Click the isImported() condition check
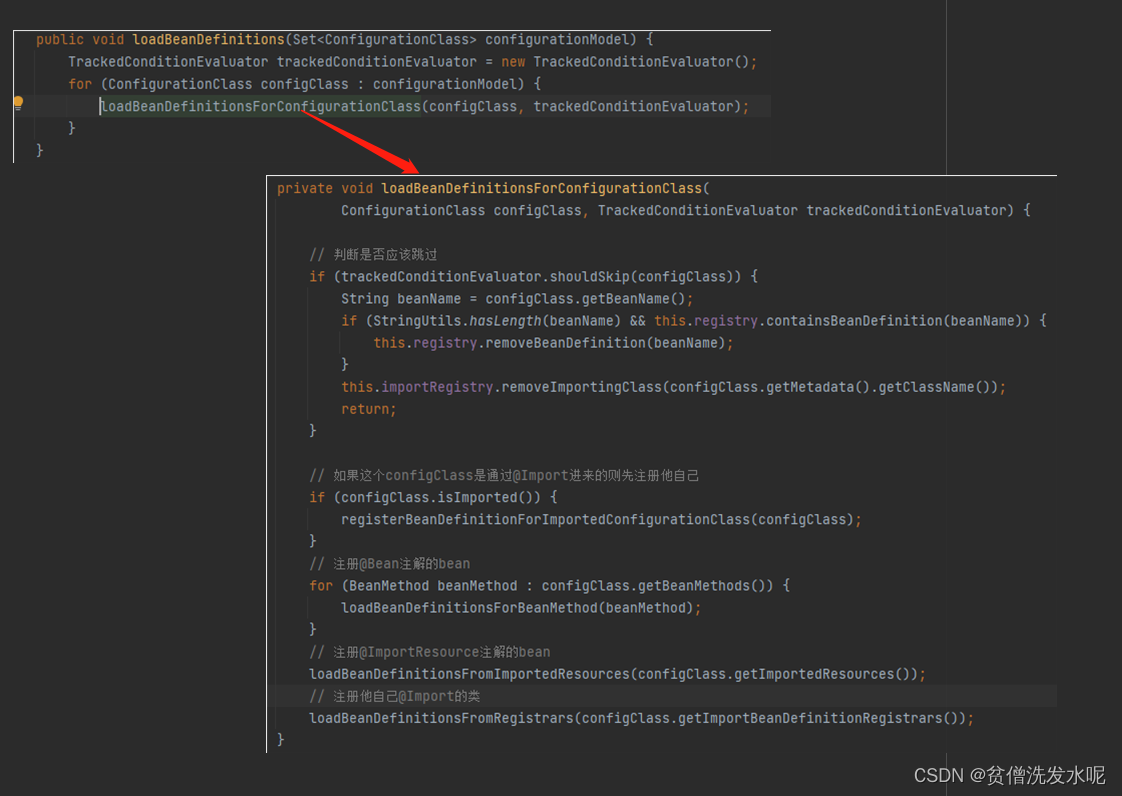This screenshot has height=796, width=1122. pyautogui.click(x=493, y=497)
